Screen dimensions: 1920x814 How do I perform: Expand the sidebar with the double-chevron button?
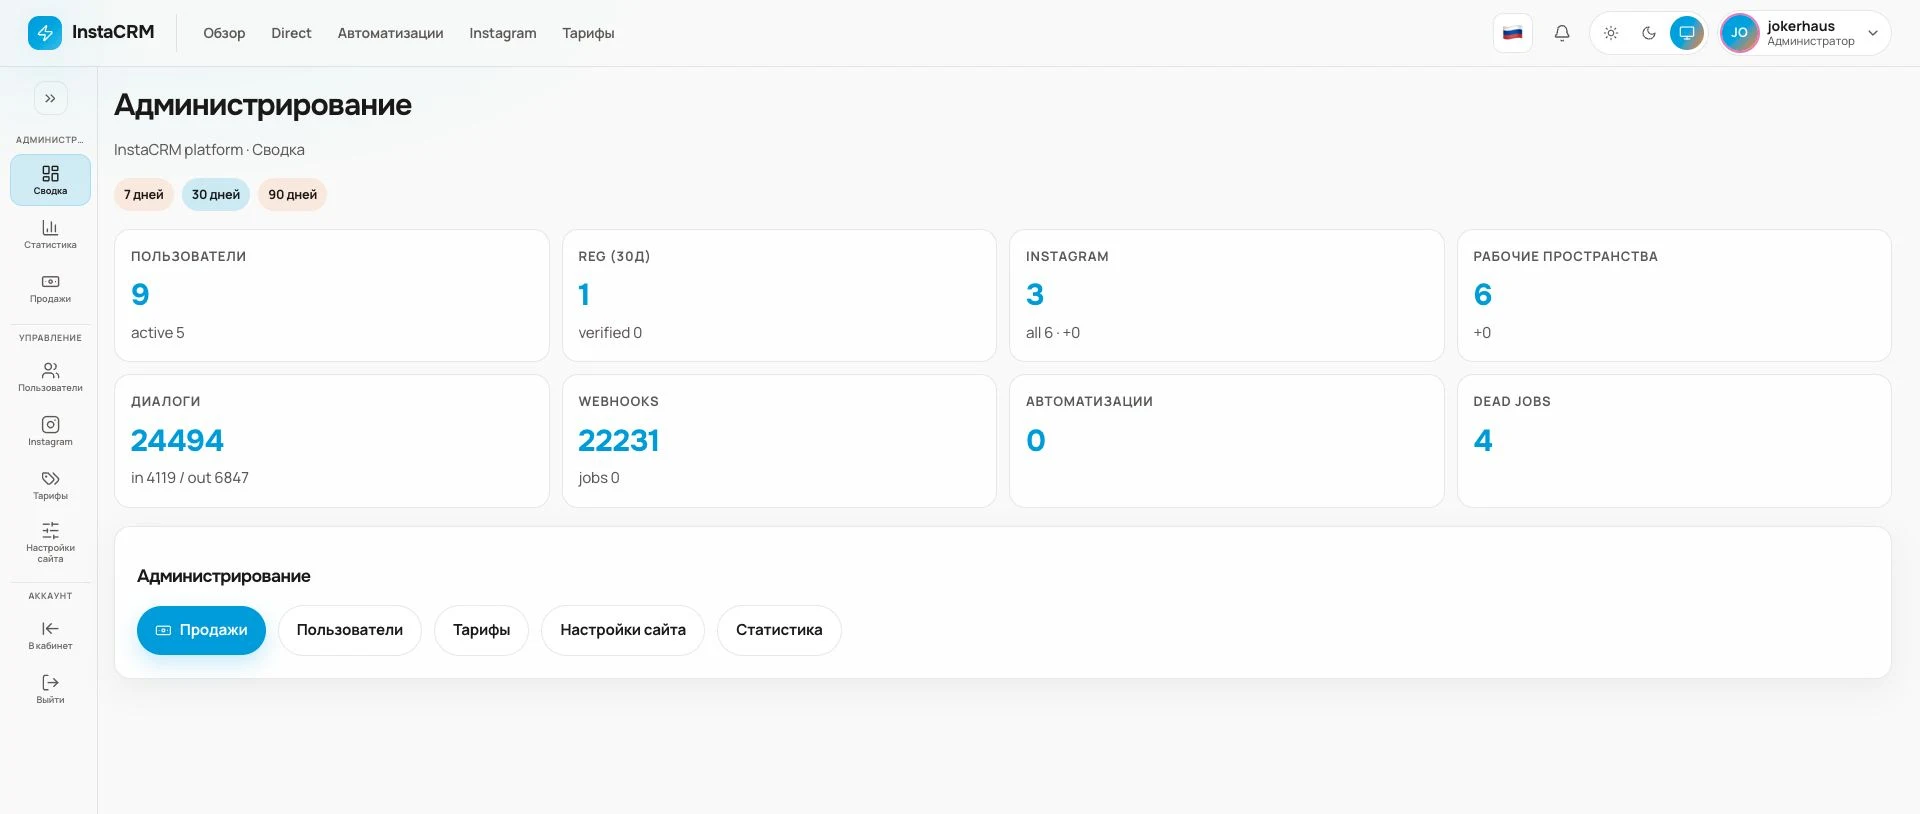(x=50, y=98)
